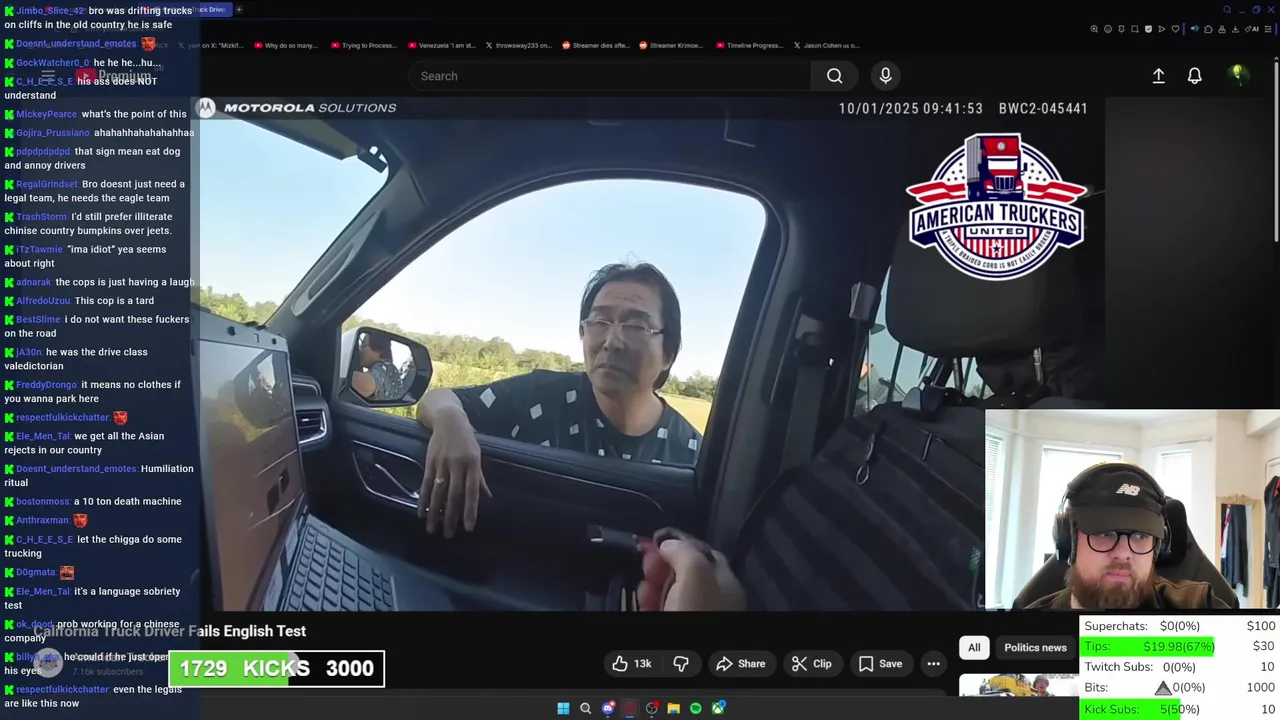Click the magnifier search button in YouTube
This screenshot has height=720, width=1280.
(834, 76)
